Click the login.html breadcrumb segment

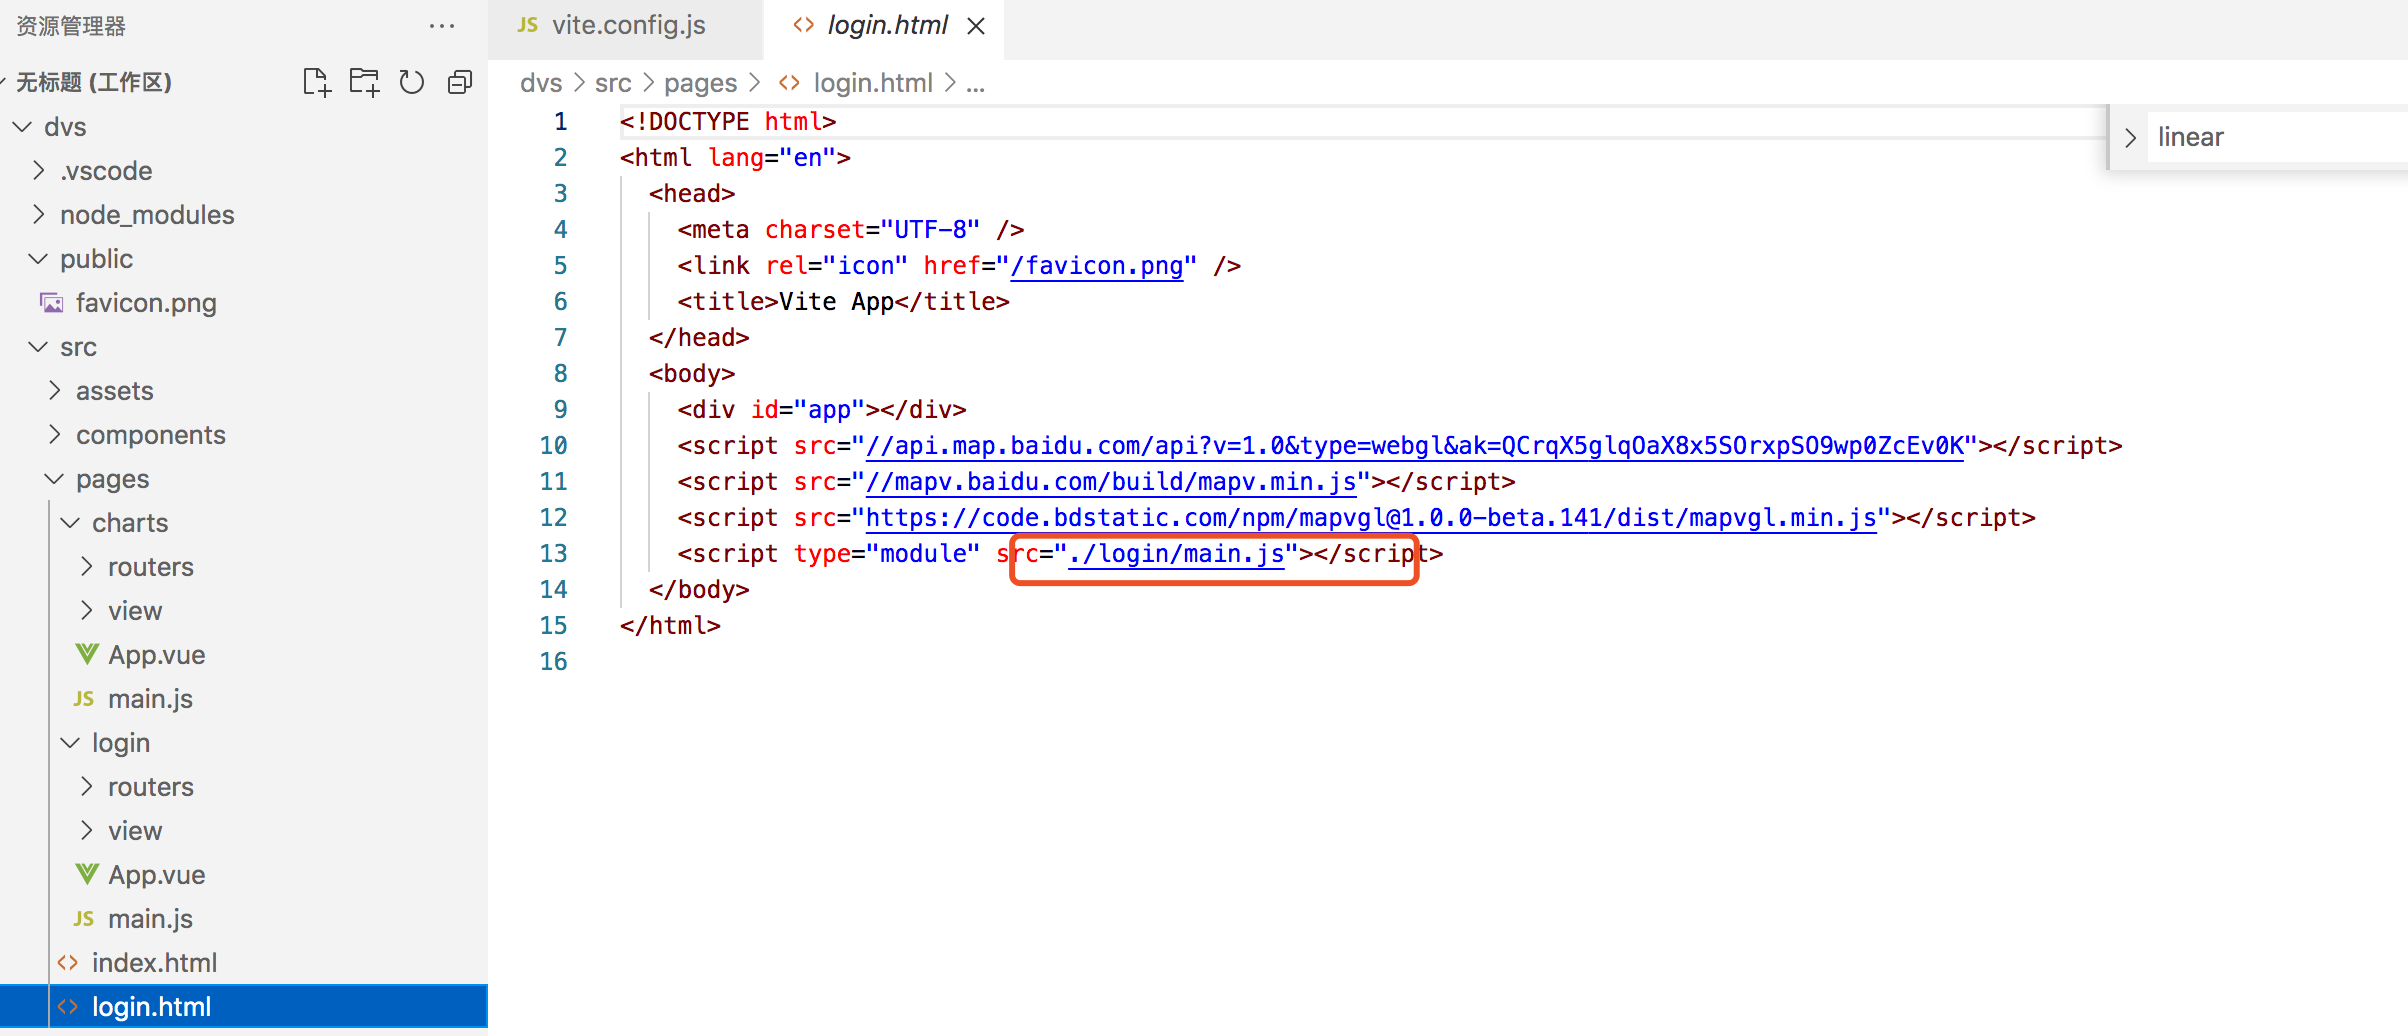(873, 83)
